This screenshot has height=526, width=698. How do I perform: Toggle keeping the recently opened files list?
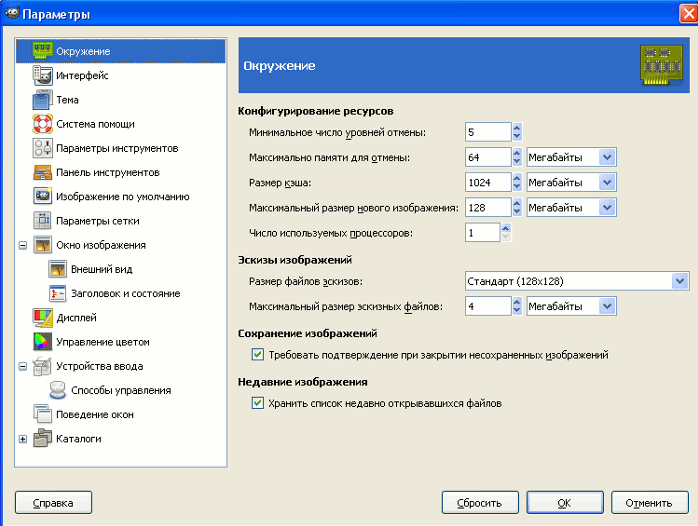click(257, 403)
